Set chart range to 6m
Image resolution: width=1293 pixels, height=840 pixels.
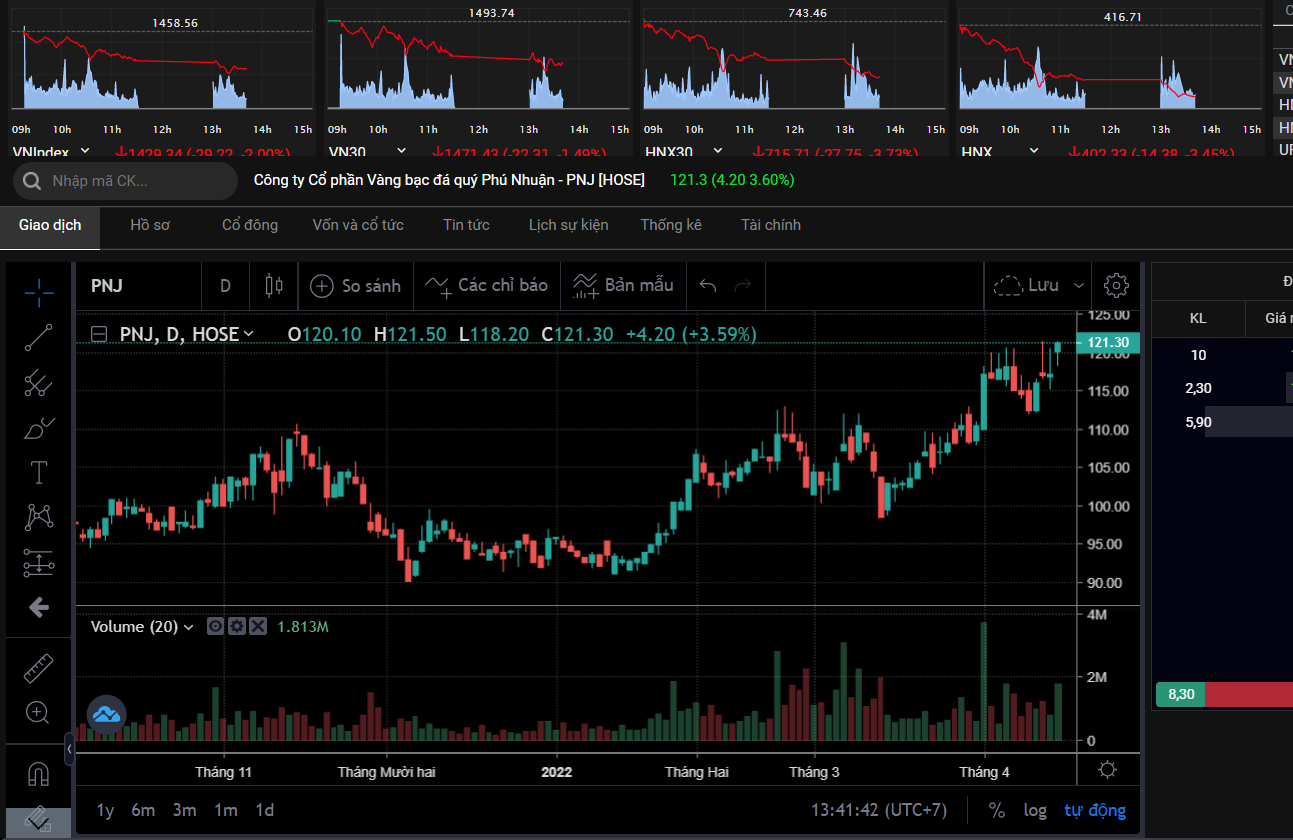click(x=143, y=810)
